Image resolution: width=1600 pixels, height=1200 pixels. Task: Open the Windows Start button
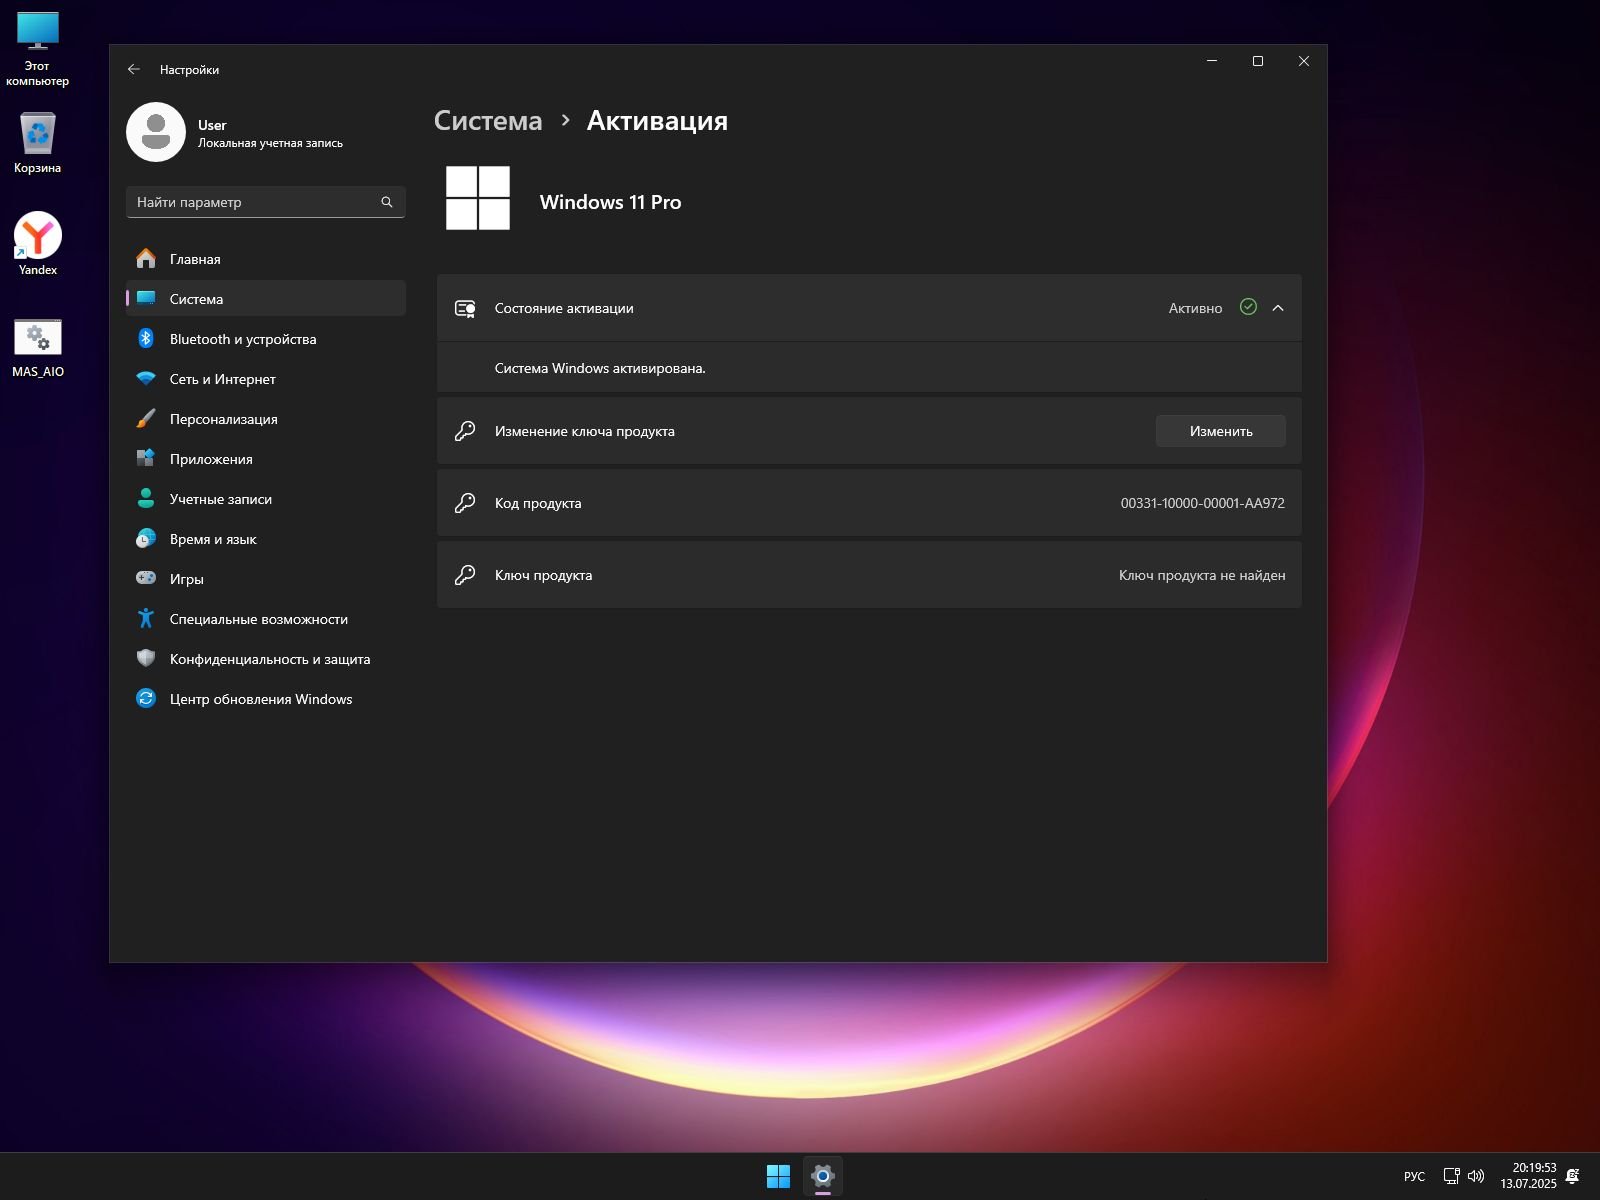[x=778, y=1176]
